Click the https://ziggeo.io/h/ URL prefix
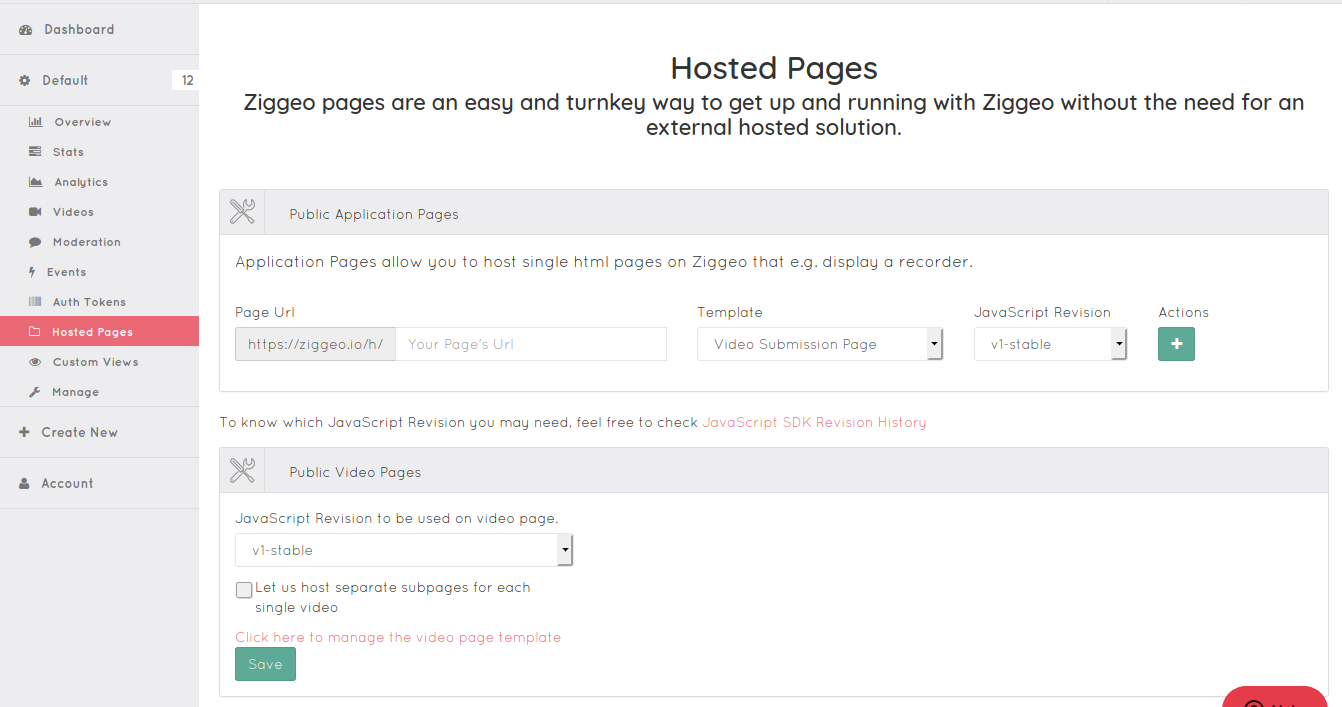Image resolution: width=1342 pixels, height=707 pixels. 315,344
